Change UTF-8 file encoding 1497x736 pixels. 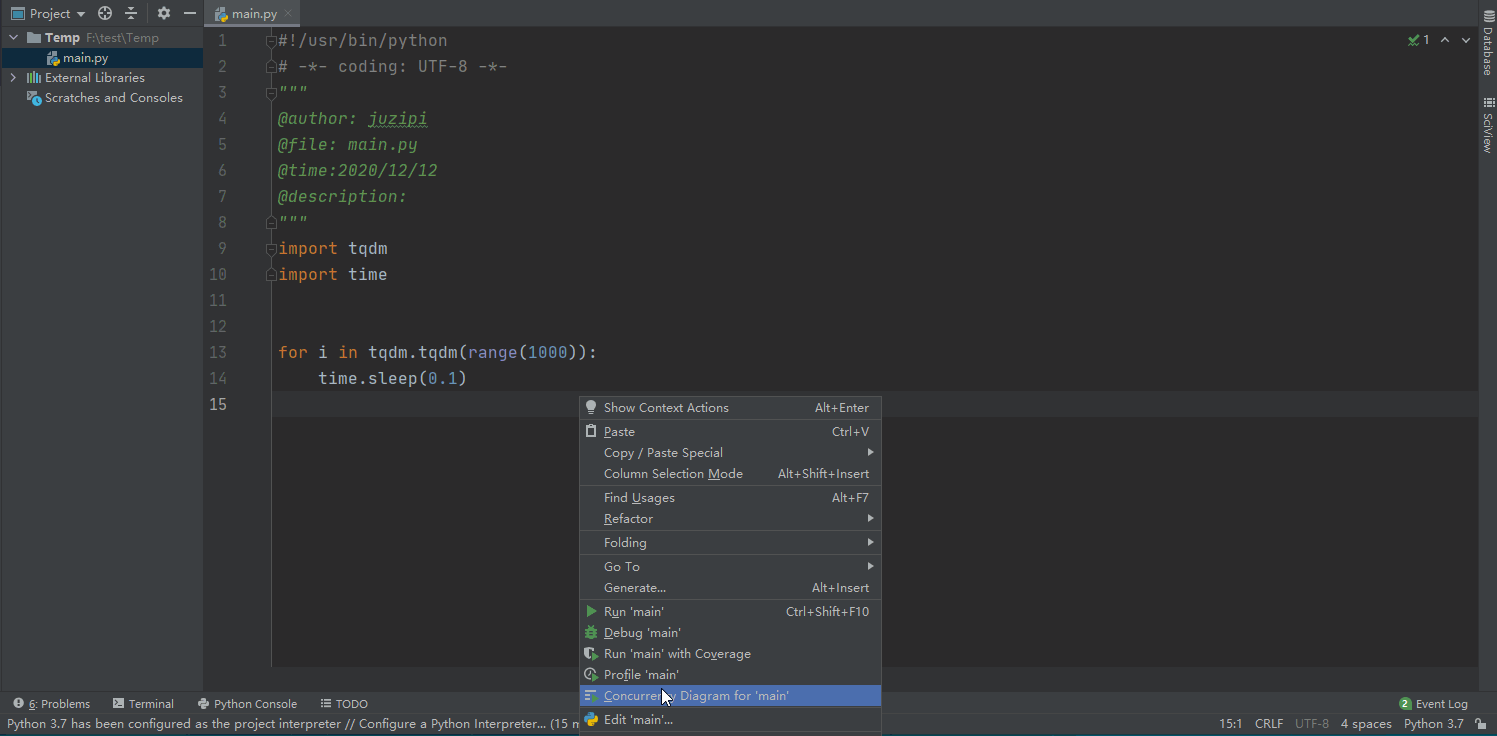pyautogui.click(x=1312, y=724)
